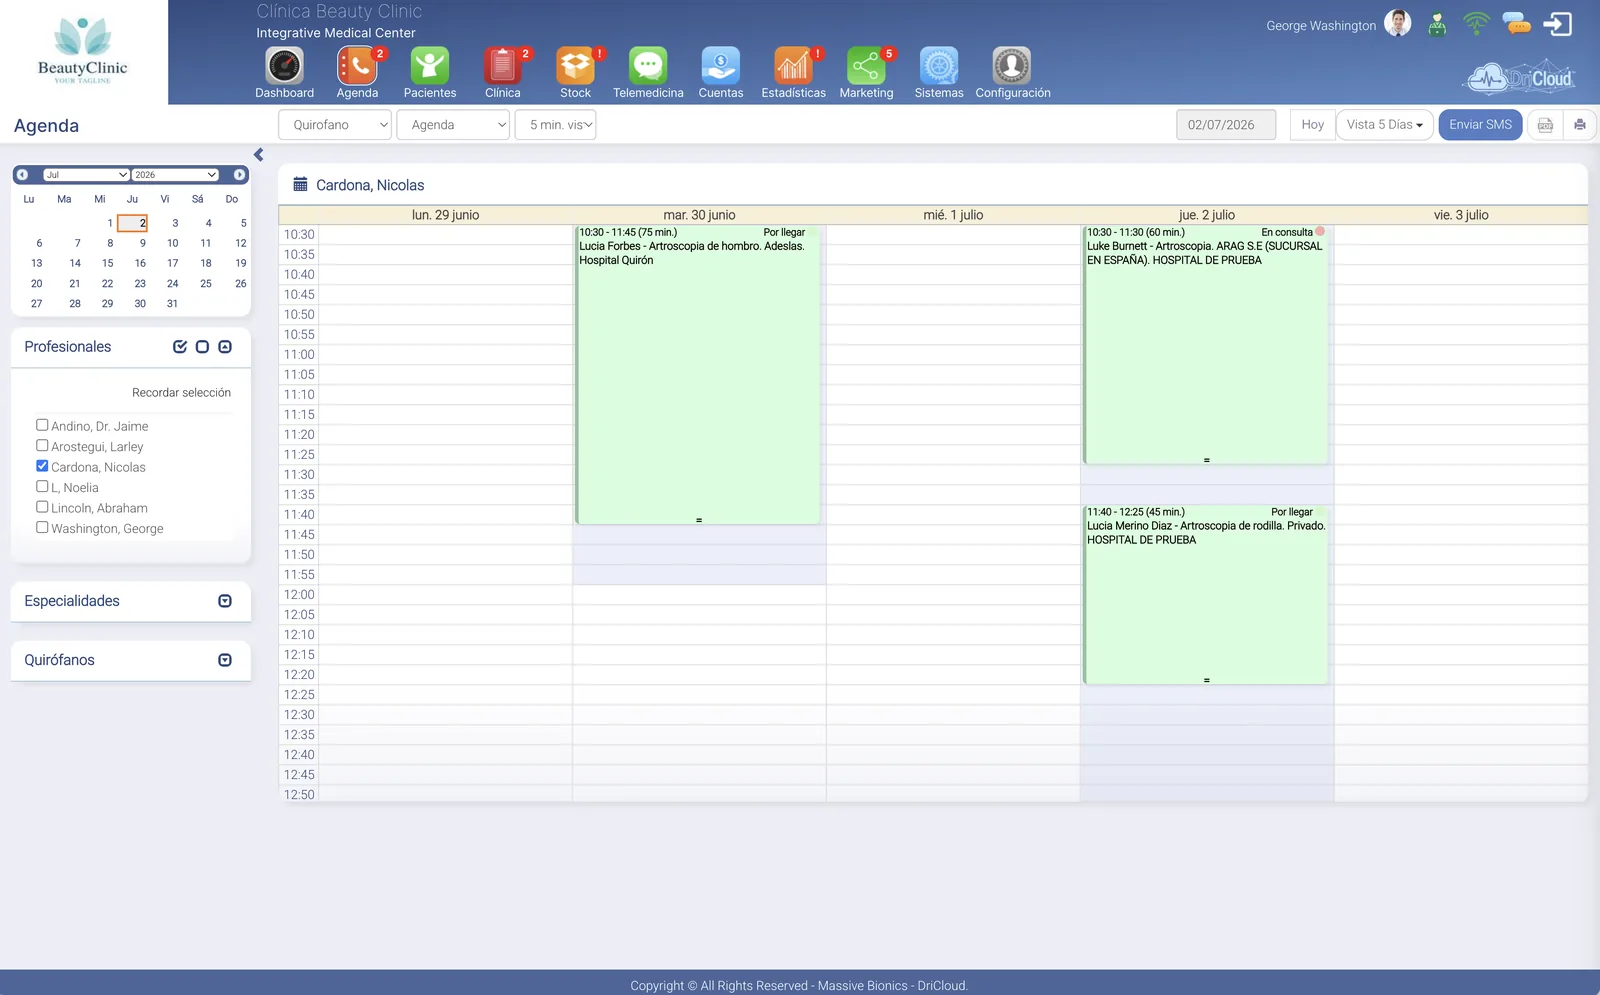Click the PDF export icon
Viewport: 1600px width, 995px height.
1545,125
